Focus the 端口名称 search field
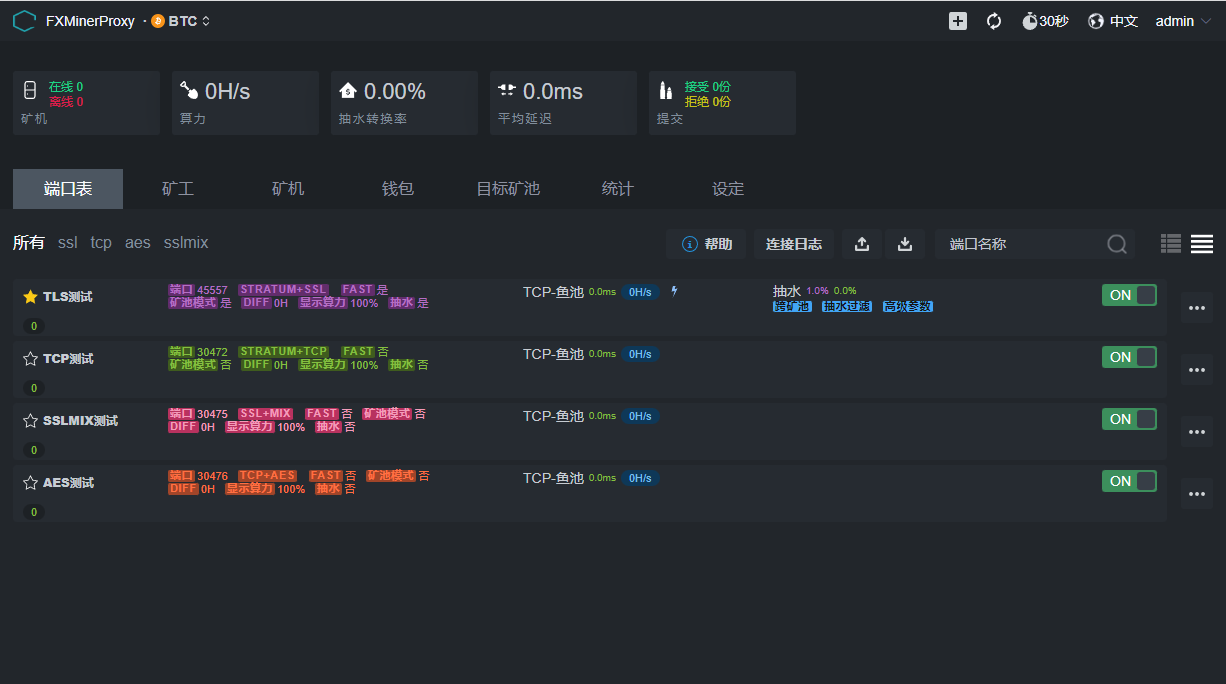The height and width of the screenshot is (684, 1226). click(1035, 244)
